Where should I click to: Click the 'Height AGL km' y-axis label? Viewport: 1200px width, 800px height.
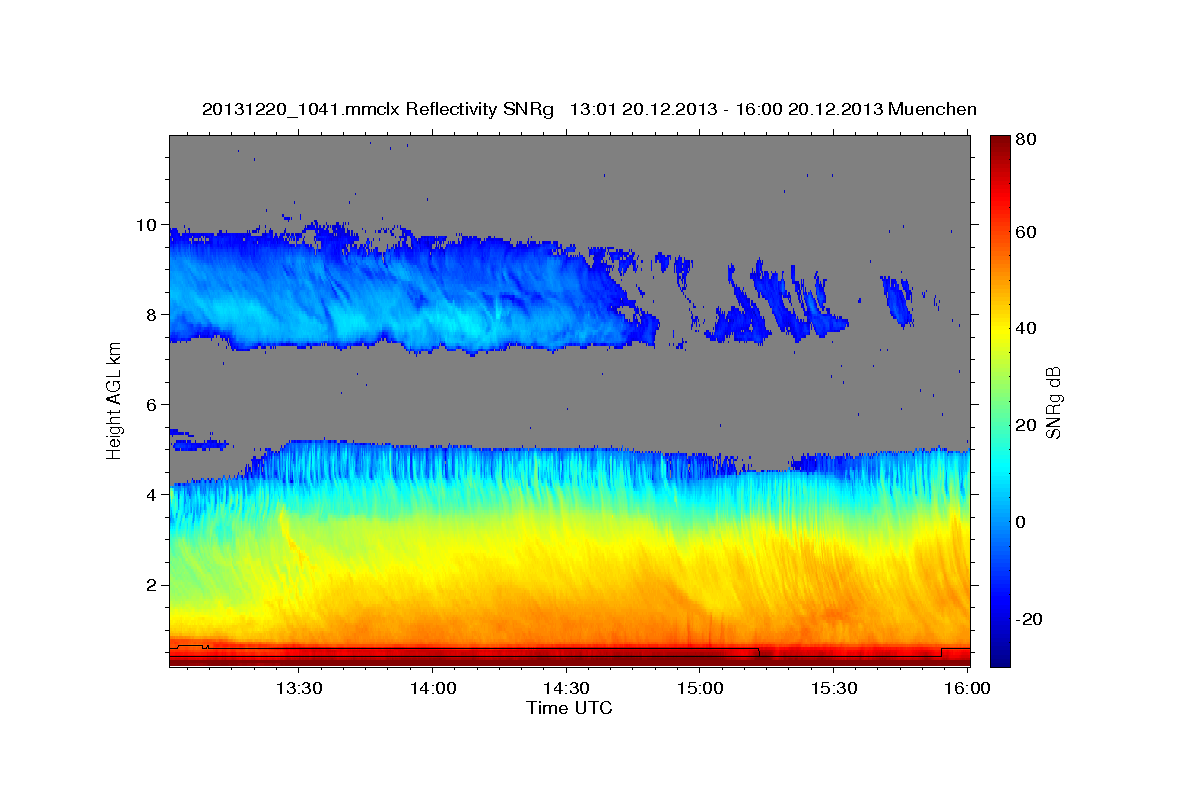(114, 401)
